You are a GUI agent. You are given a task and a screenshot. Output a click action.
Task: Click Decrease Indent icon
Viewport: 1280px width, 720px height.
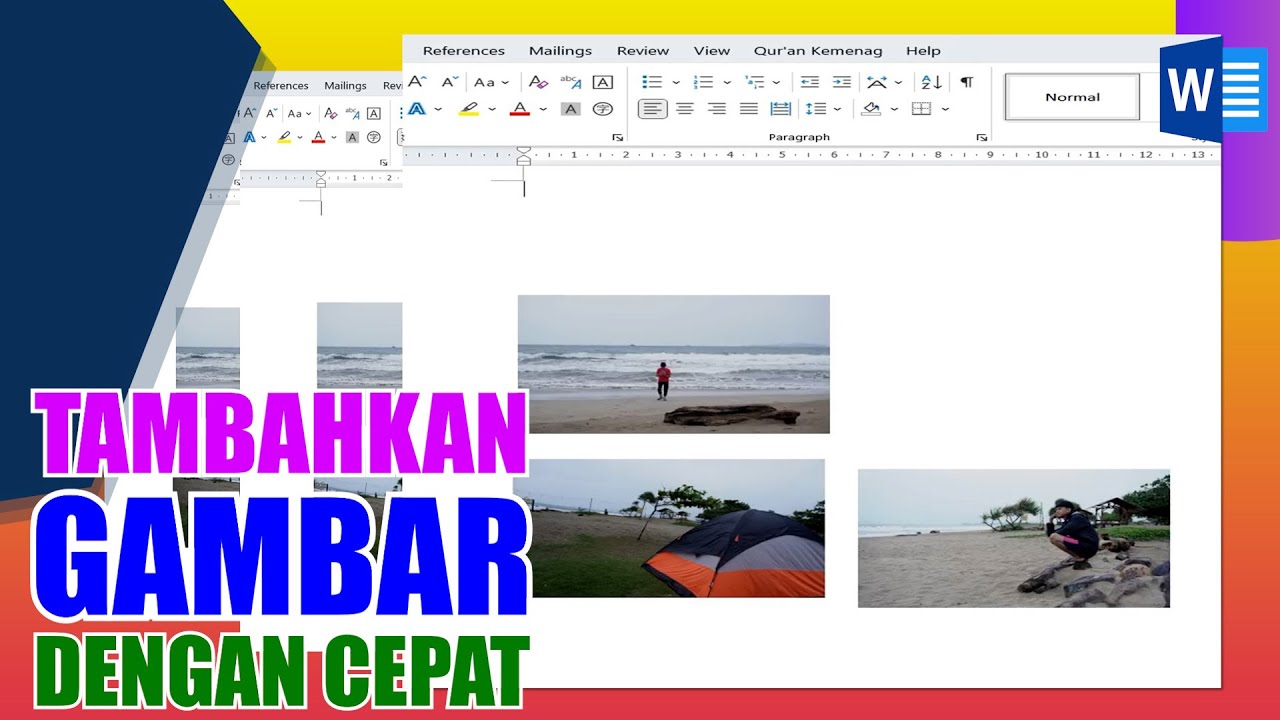coord(810,82)
